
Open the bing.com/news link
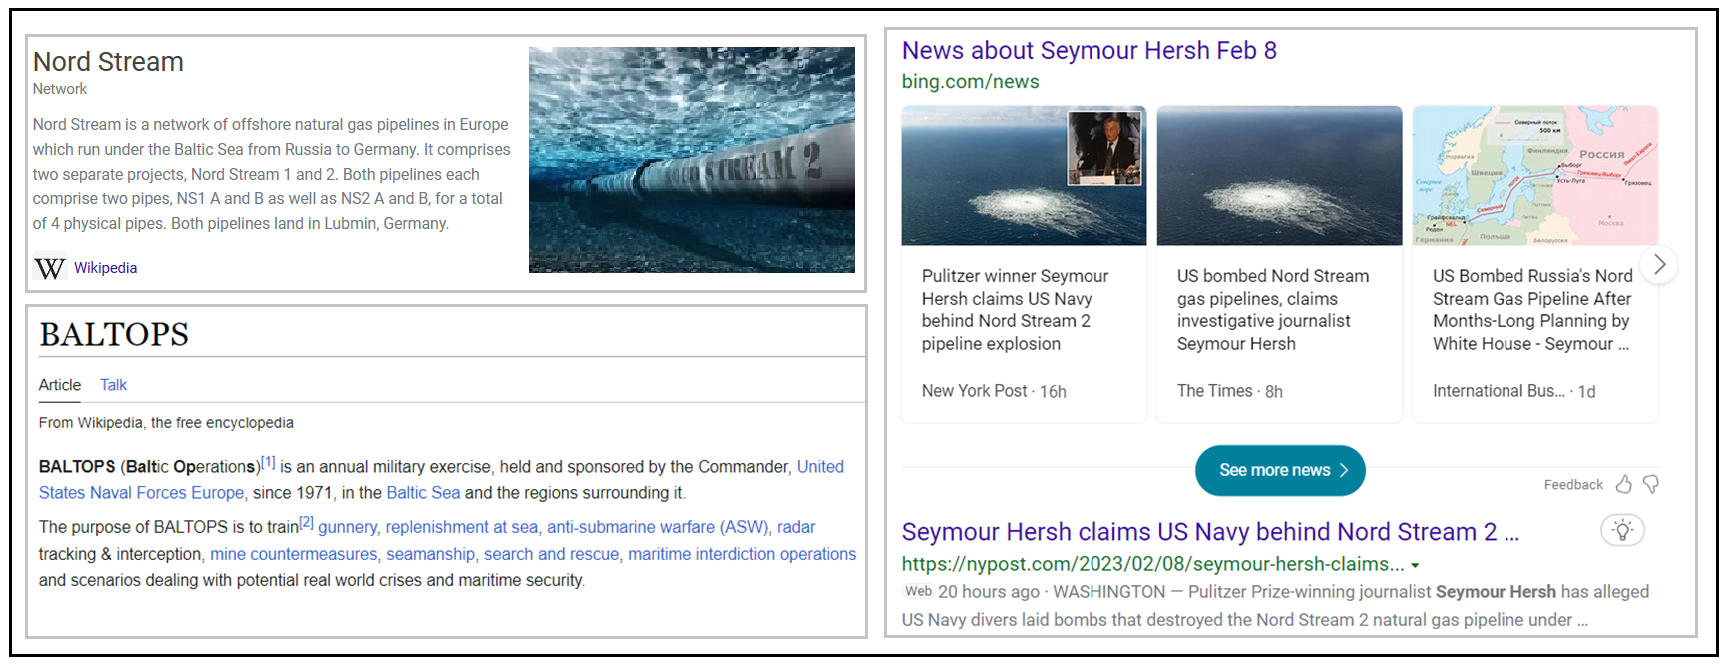coord(970,82)
